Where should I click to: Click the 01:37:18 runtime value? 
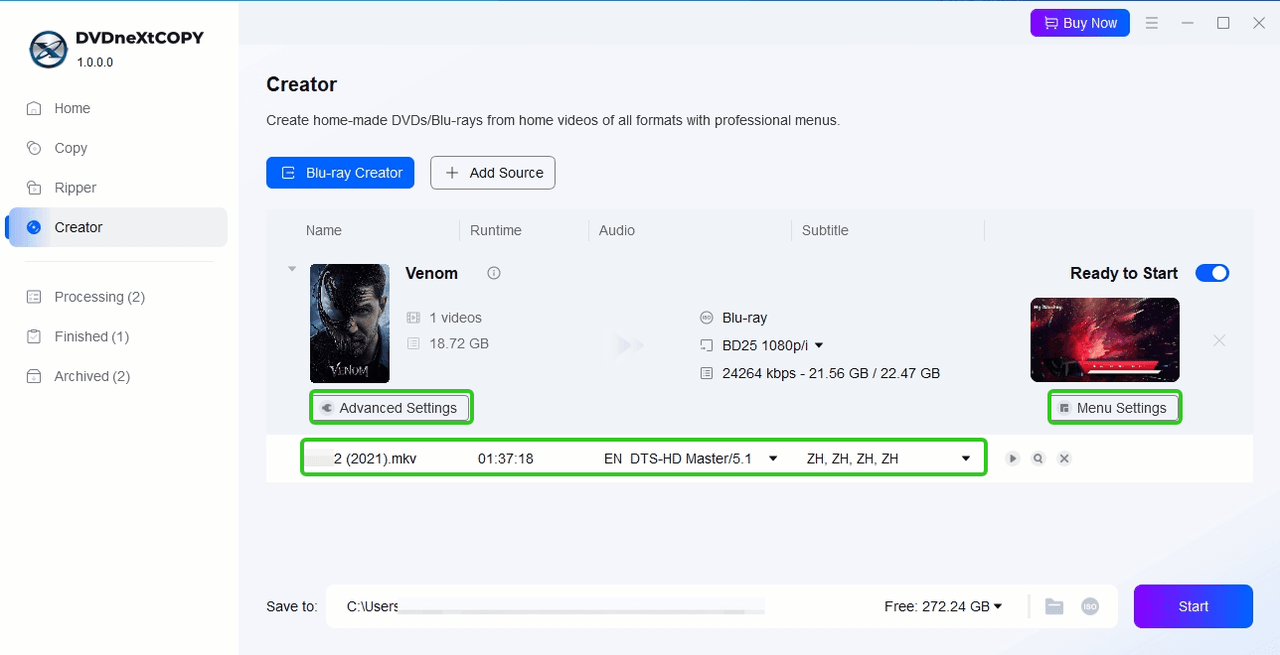tap(506, 459)
